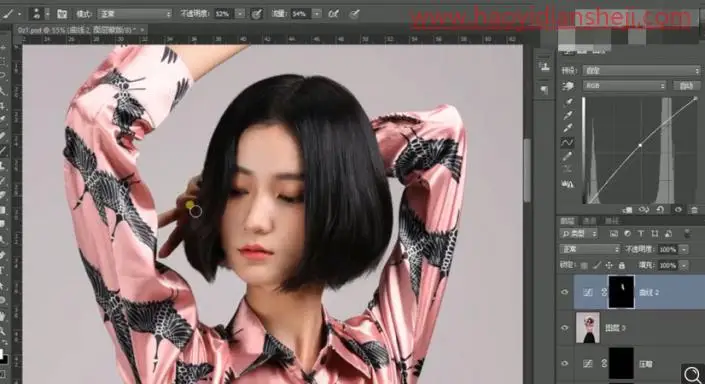Switch to the Paths tab
The width and height of the screenshot is (705, 384).
coord(611,221)
